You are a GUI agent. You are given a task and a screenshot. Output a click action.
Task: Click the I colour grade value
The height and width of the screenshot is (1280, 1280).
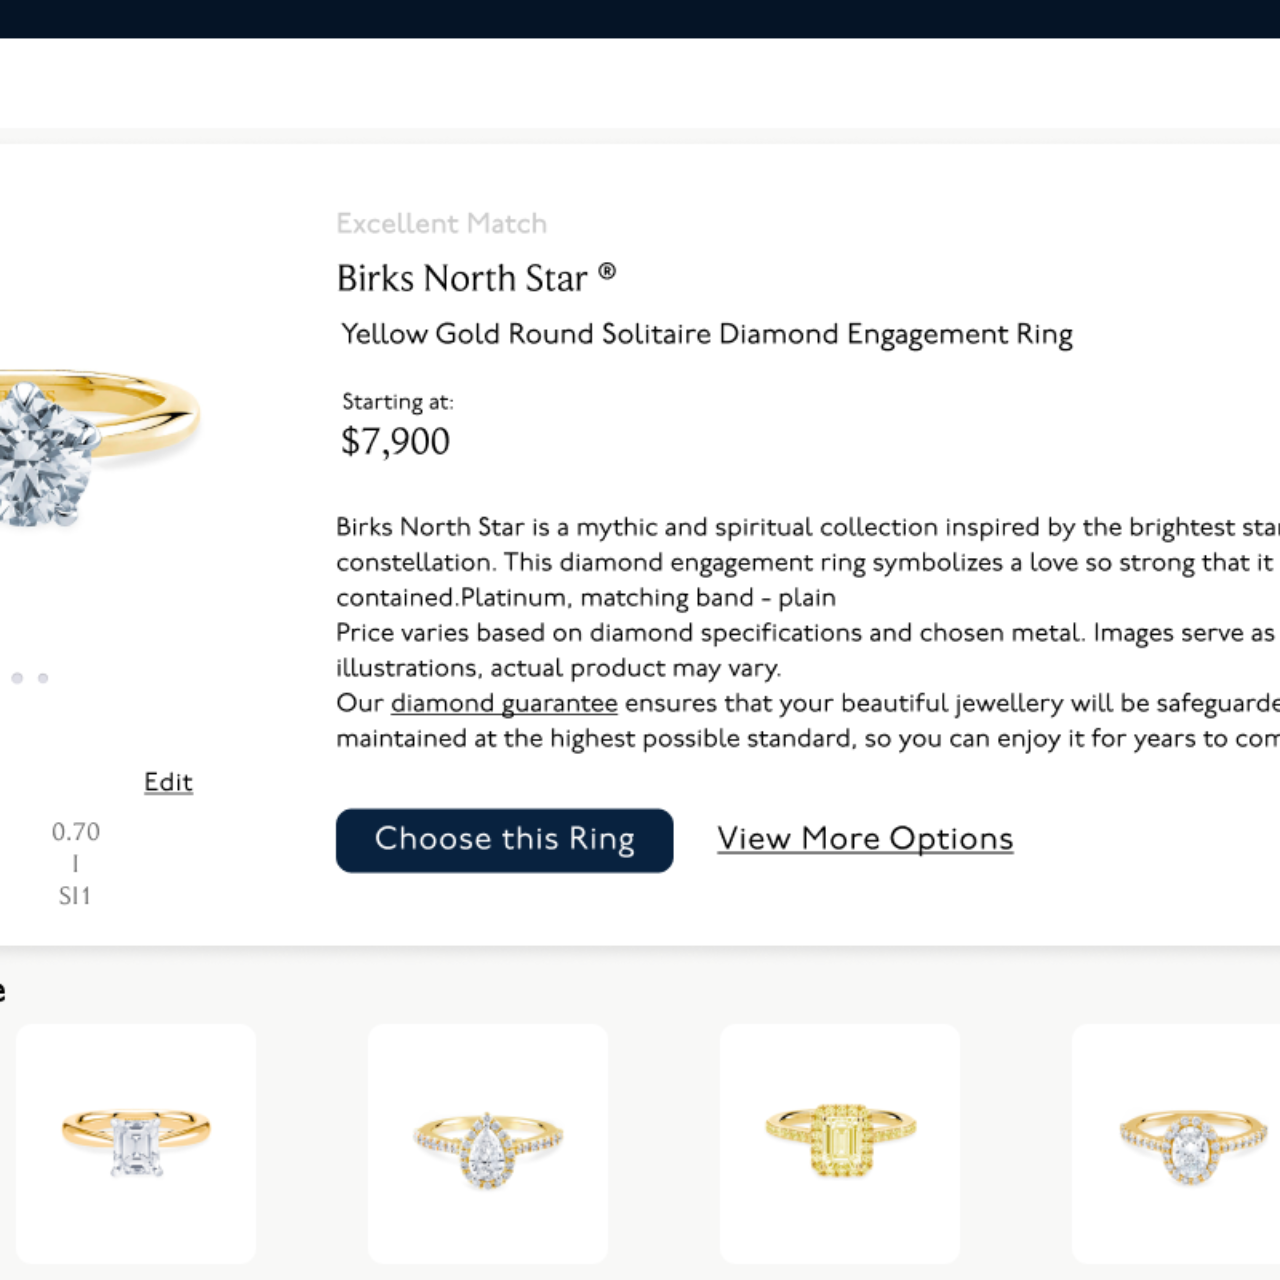pyautogui.click(x=75, y=864)
